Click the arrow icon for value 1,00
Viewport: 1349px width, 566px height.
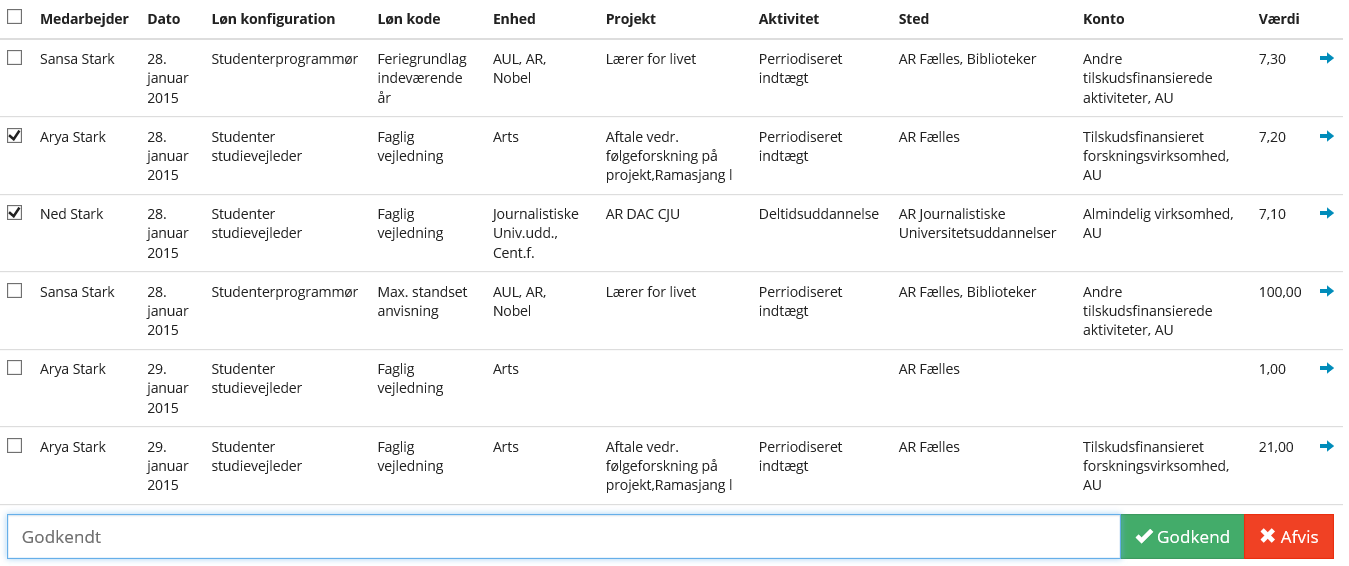(x=1327, y=369)
